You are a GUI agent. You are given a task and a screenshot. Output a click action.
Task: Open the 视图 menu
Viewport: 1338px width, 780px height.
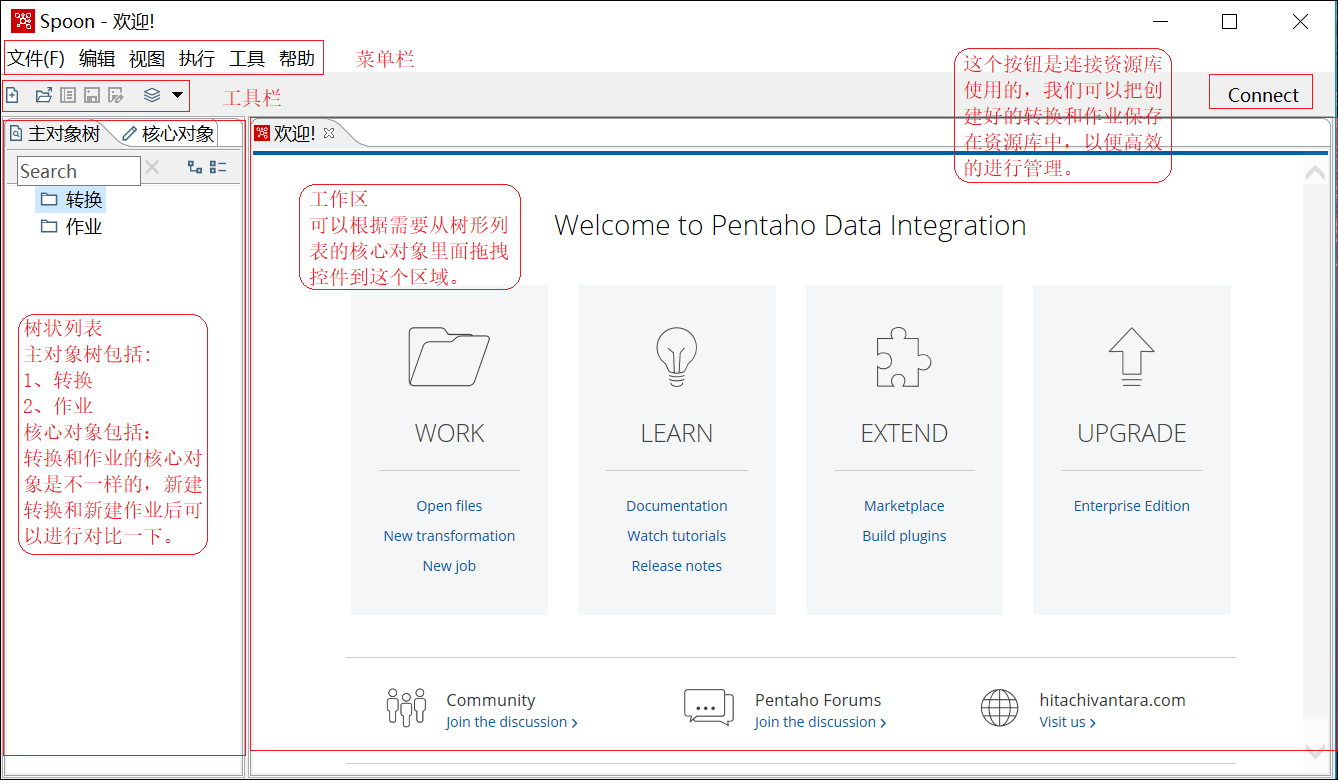coord(147,58)
